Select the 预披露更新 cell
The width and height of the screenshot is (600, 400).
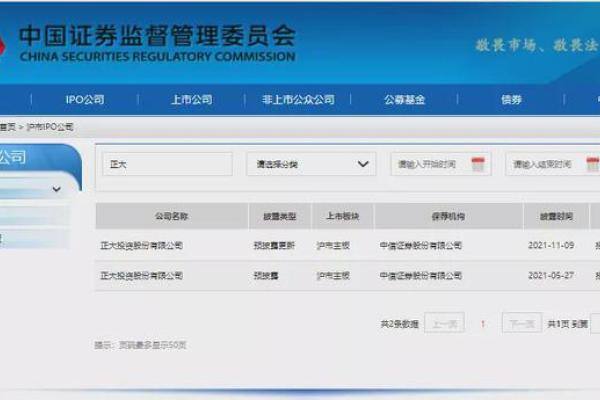[274, 245]
